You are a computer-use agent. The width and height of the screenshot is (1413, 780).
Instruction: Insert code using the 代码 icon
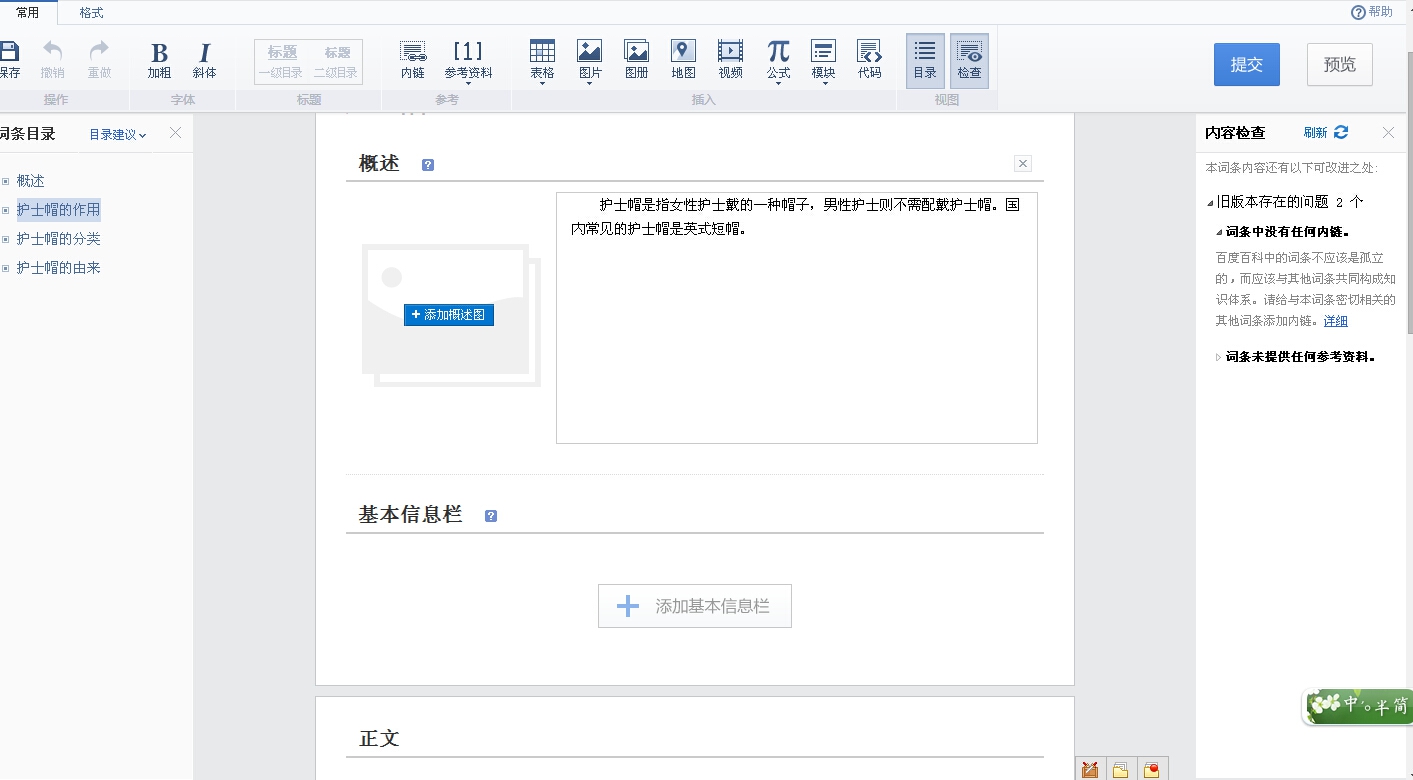coord(869,56)
